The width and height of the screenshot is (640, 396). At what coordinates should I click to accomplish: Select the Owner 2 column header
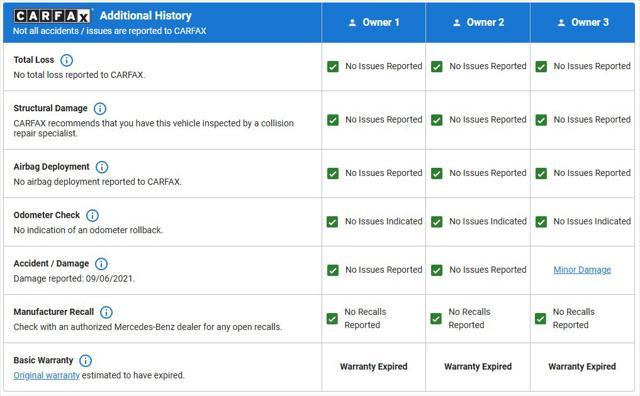coord(478,22)
